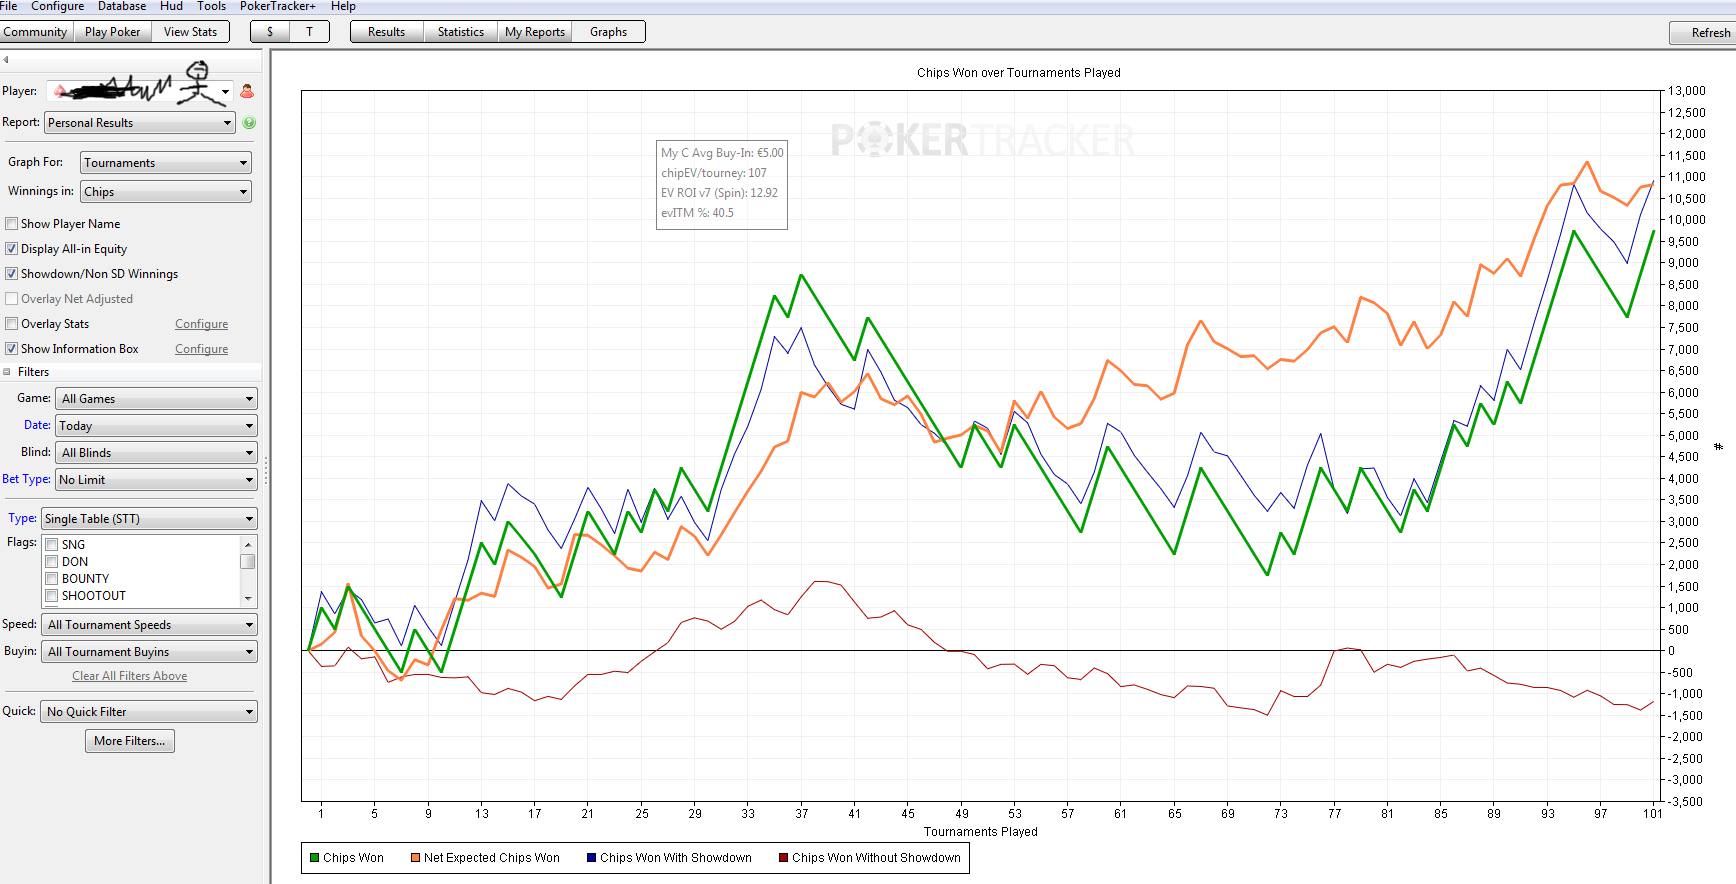The height and width of the screenshot is (884, 1736).
Task: Open Graph For dropdown set to Tournaments
Action: (166, 163)
